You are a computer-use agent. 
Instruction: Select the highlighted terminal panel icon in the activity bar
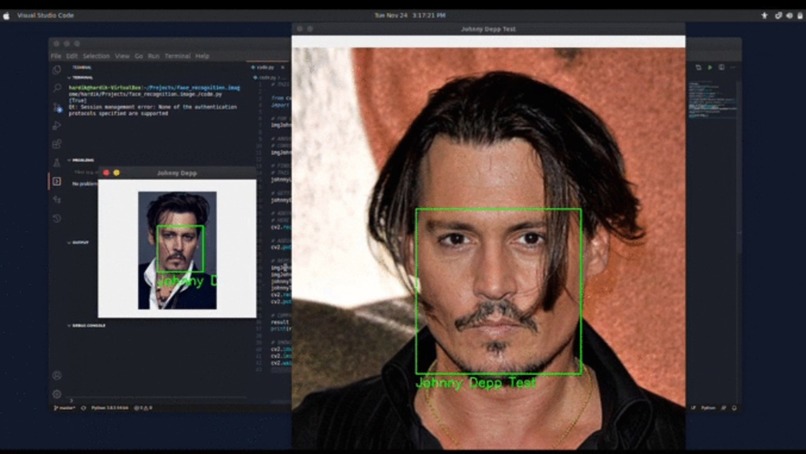coord(57,181)
